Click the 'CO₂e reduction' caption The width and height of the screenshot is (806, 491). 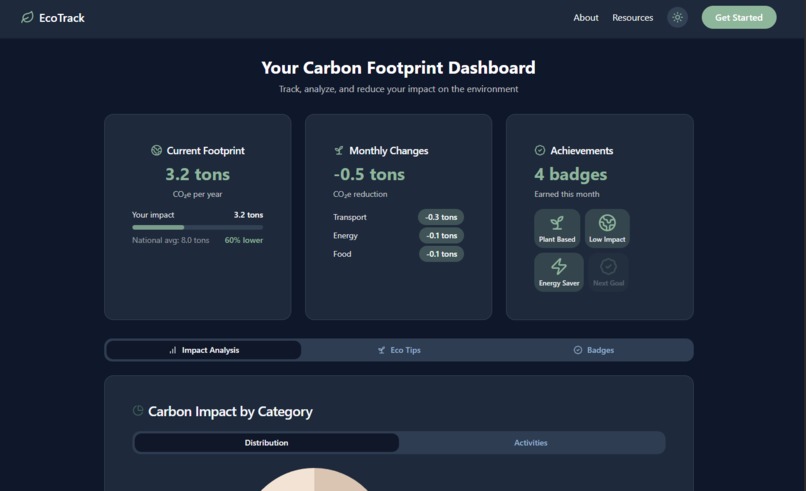(360, 194)
